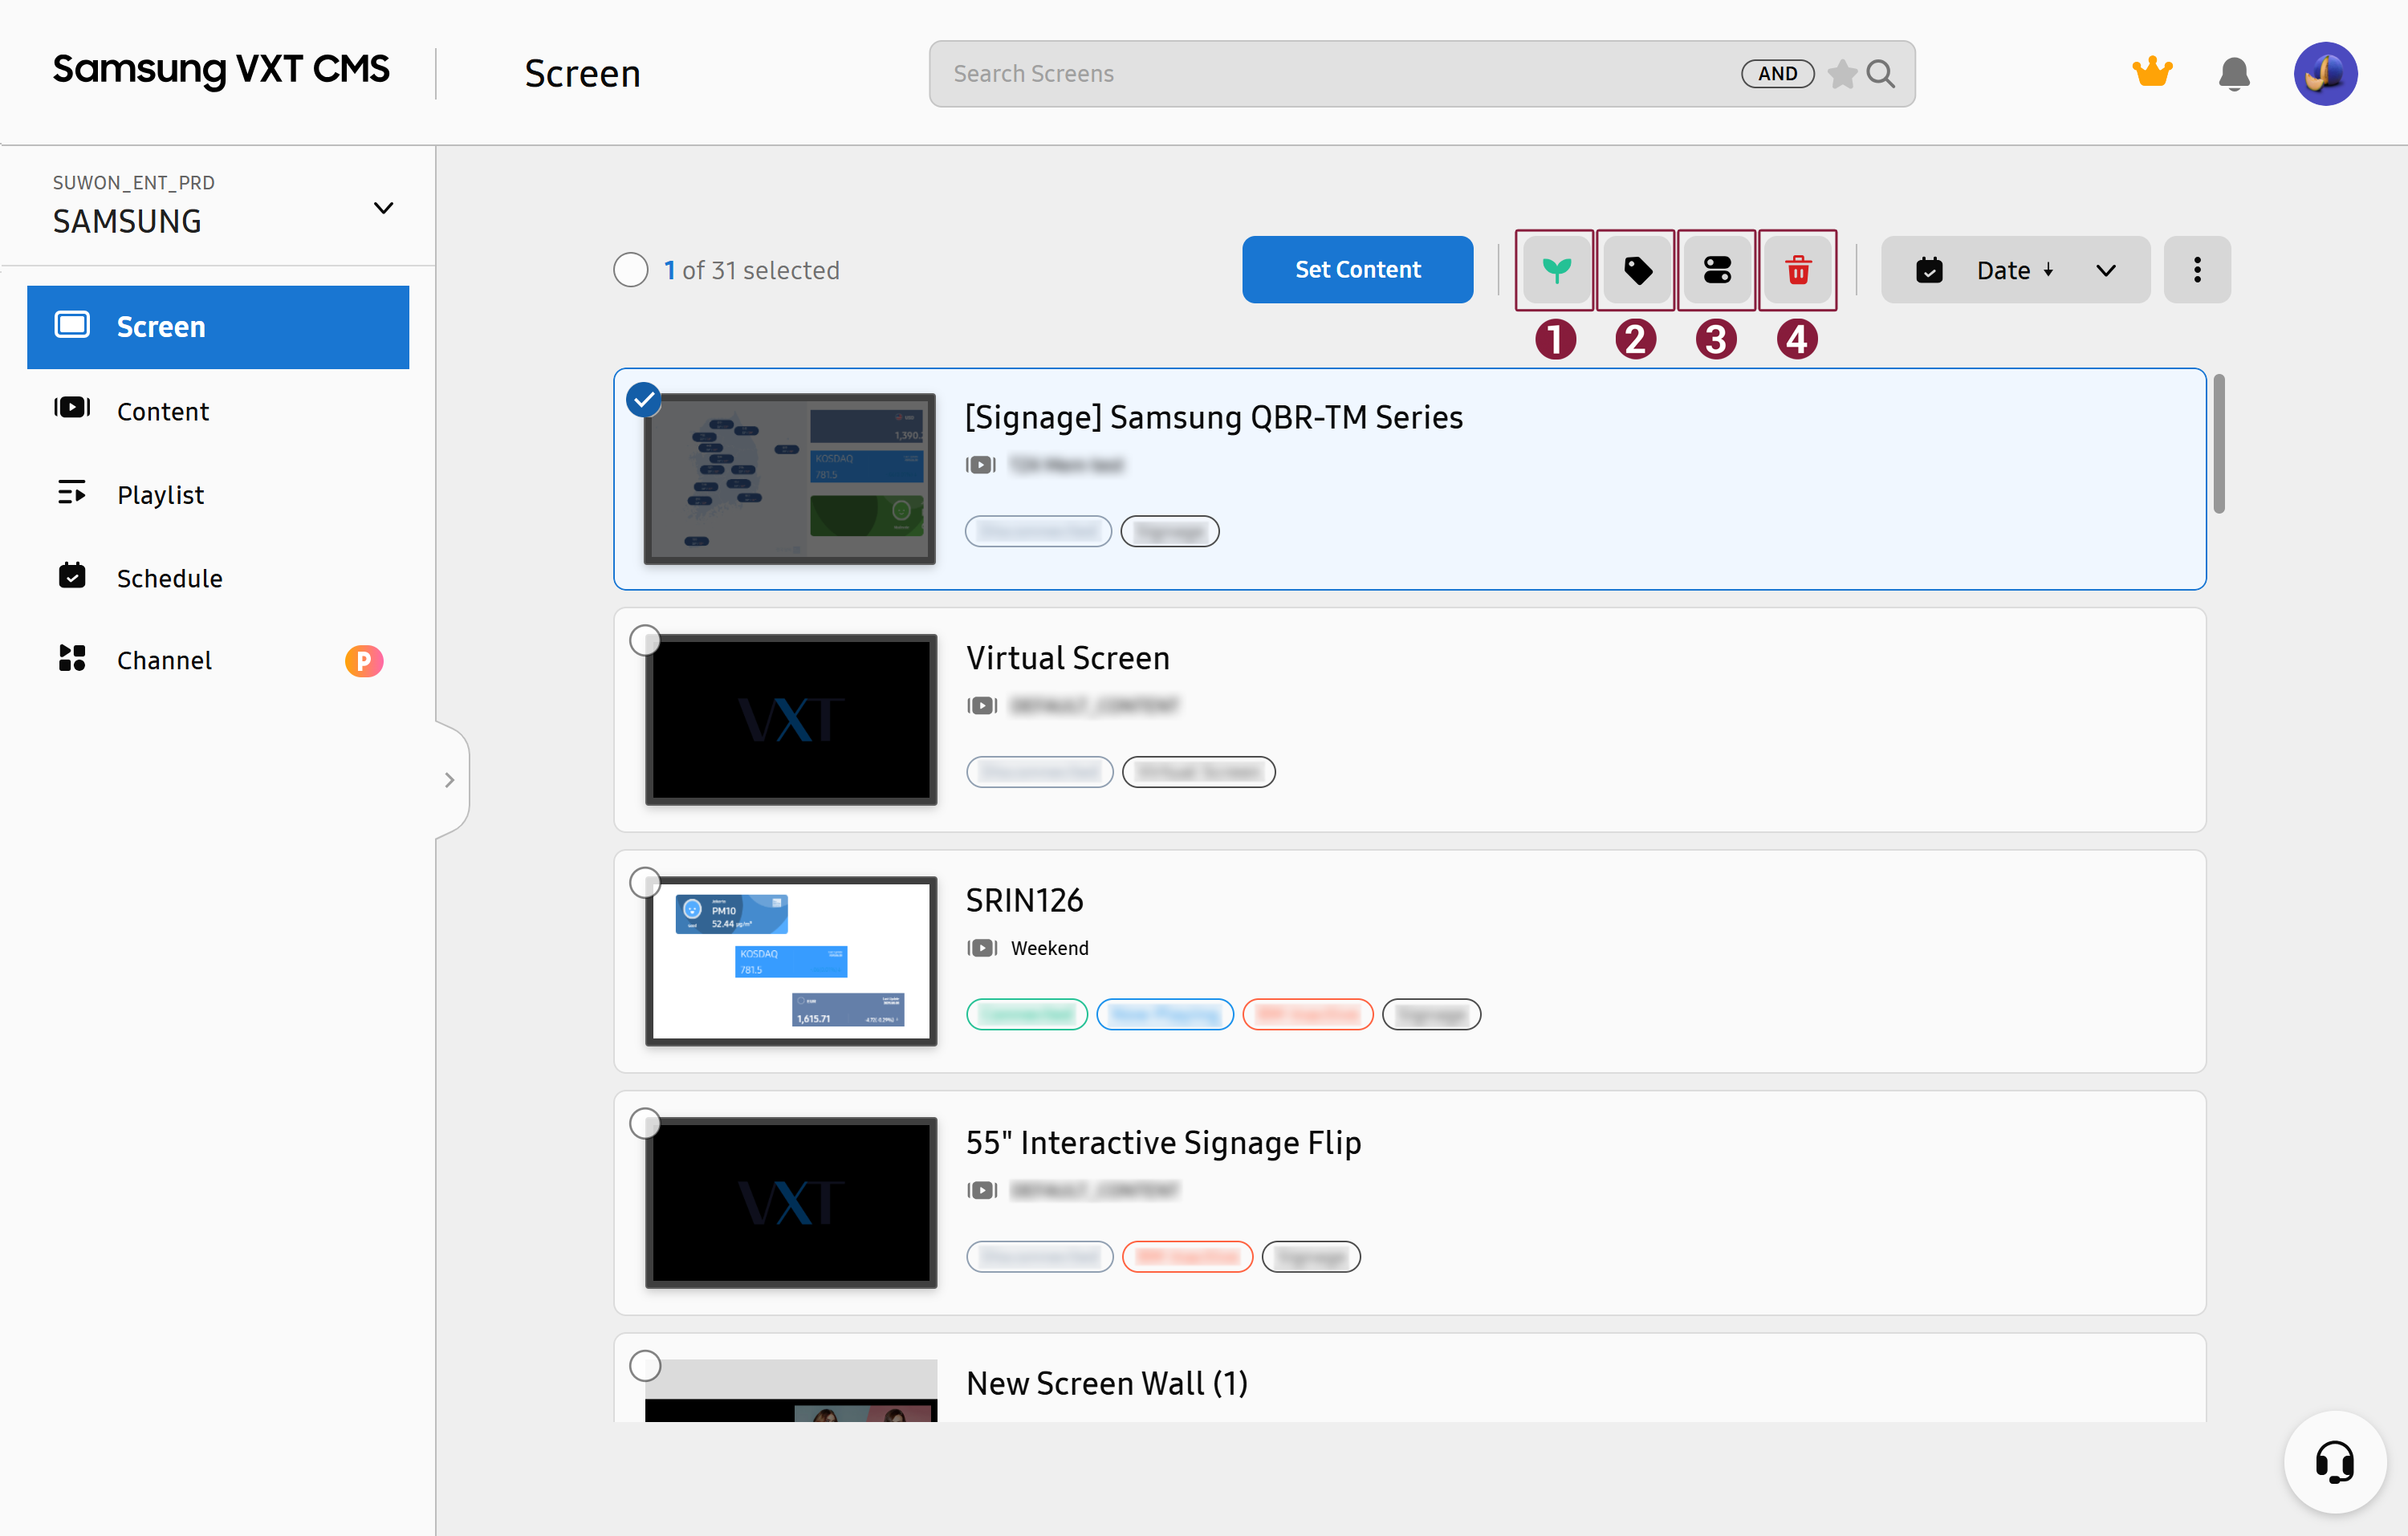
Task: Uncheck the Samsung QBR-TM Series screen
Action: [644, 400]
